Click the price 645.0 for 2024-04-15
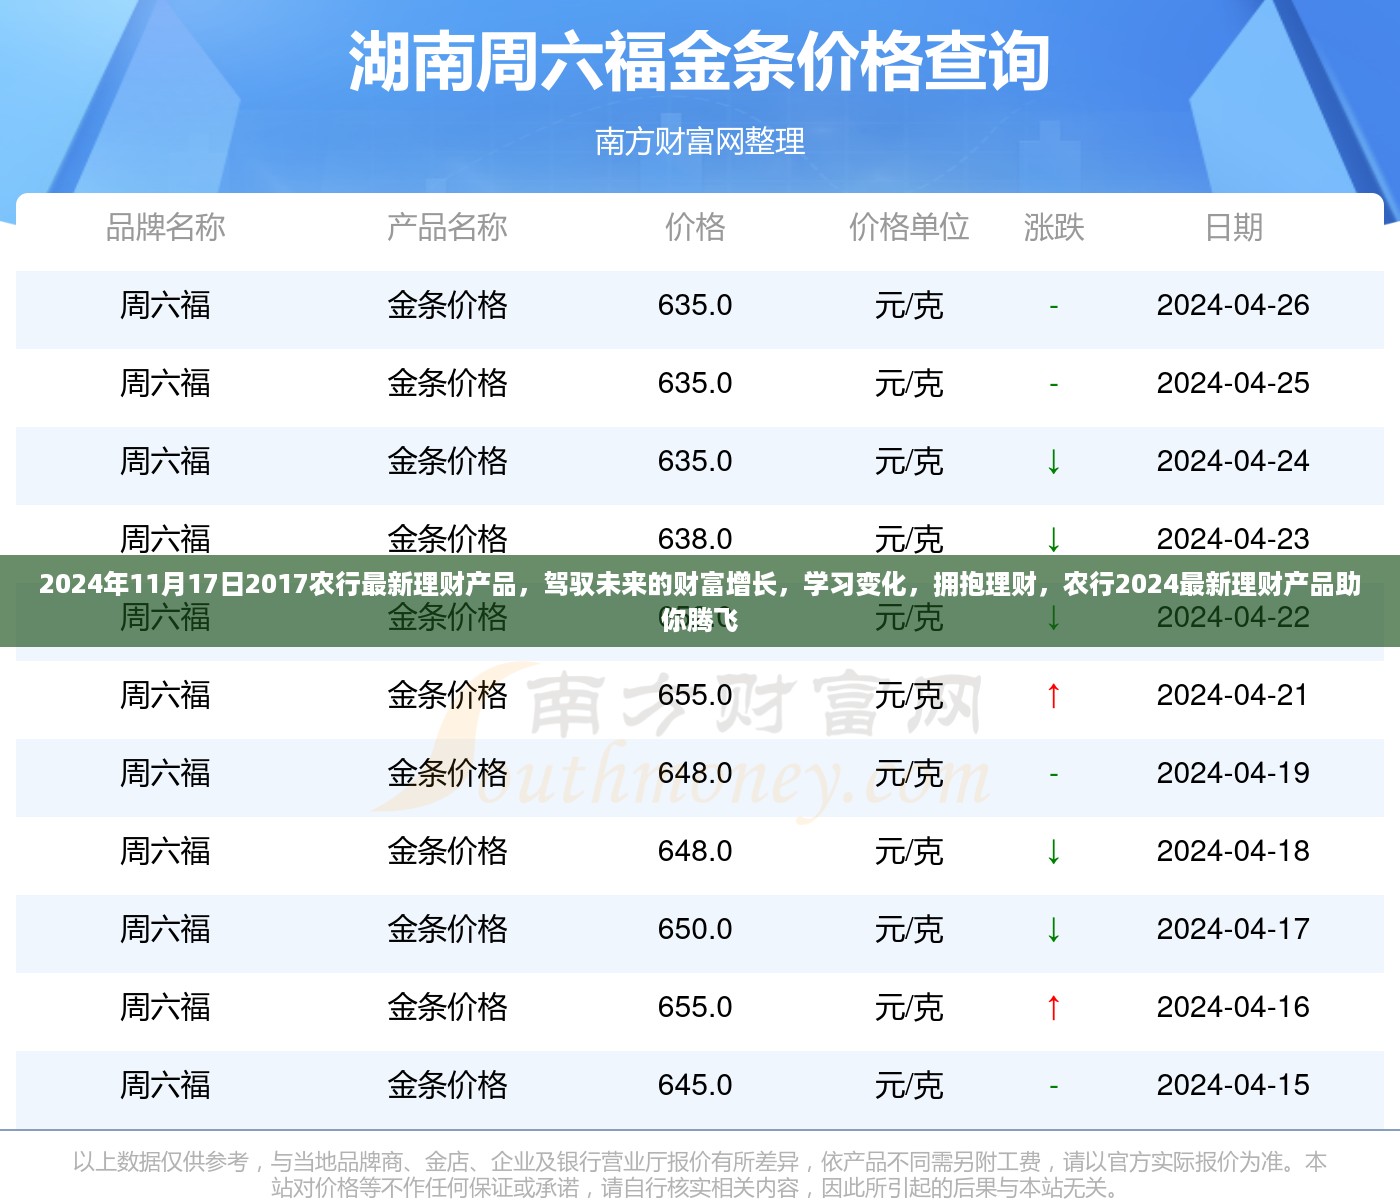This screenshot has height=1203, width=1400. tap(695, 1085)
